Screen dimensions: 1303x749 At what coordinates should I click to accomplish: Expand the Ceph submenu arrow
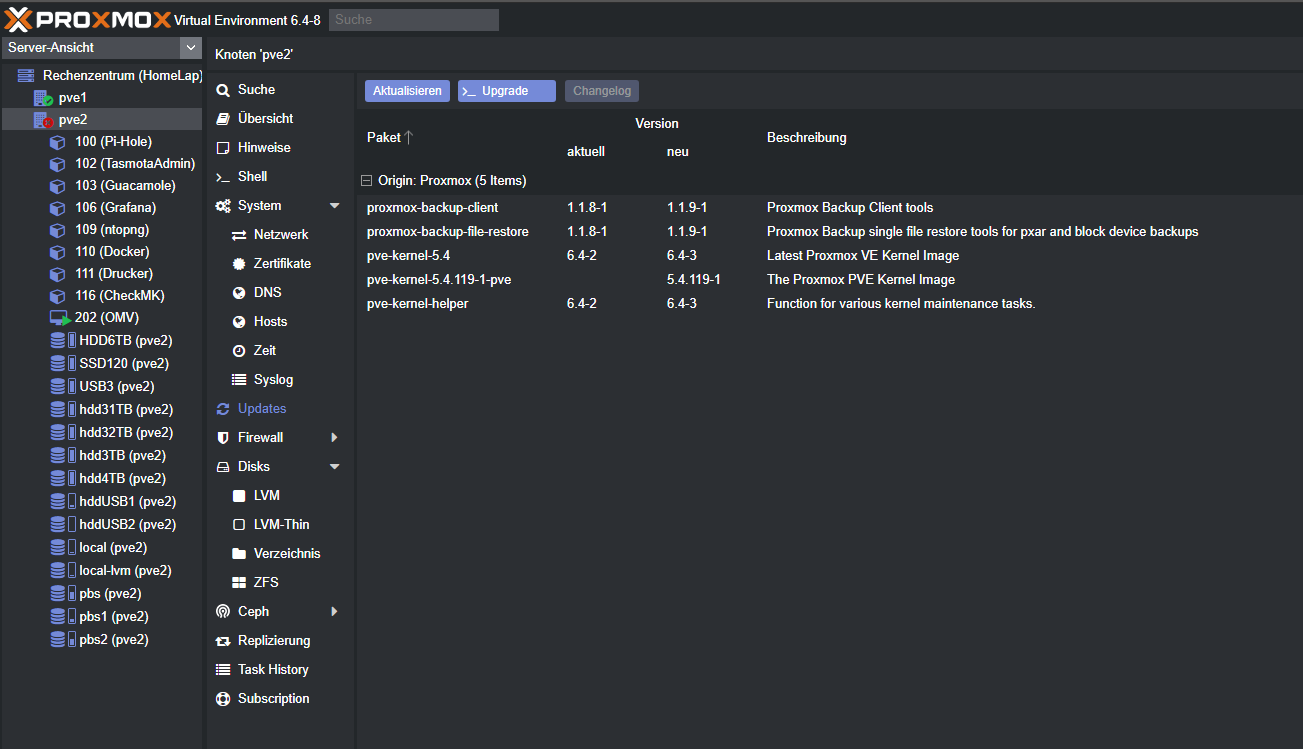tap(334, 612)
